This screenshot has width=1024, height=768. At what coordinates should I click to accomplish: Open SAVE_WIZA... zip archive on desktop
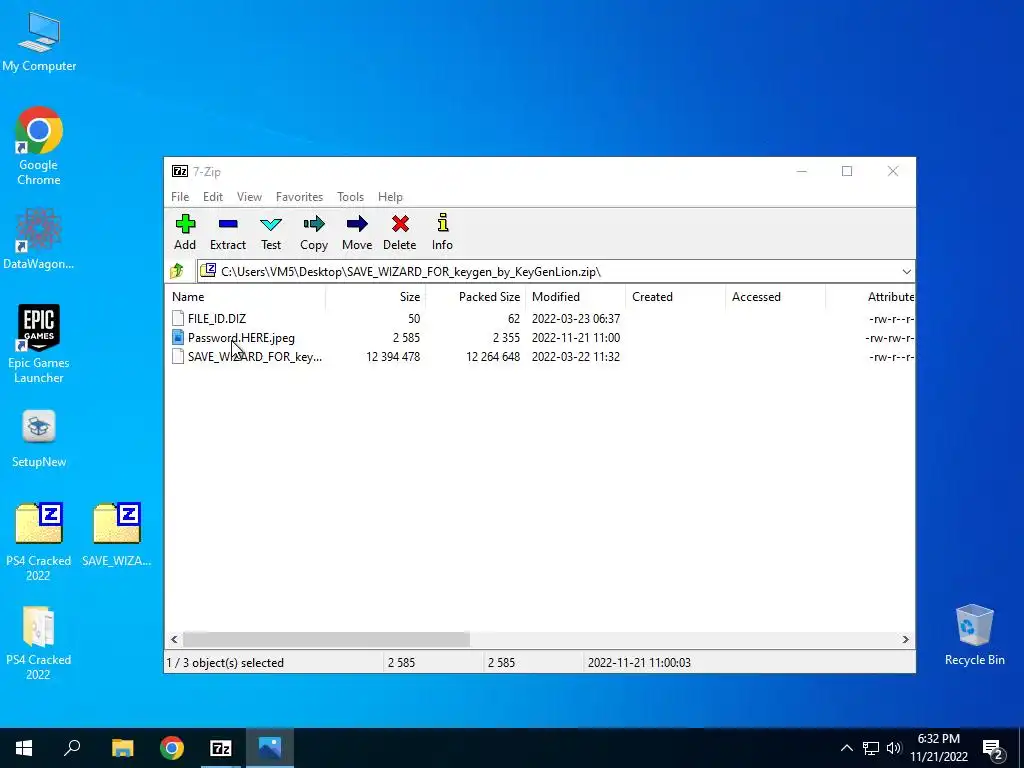pos(117,534)
